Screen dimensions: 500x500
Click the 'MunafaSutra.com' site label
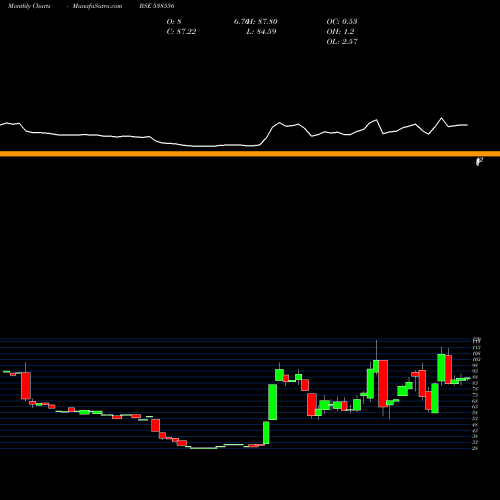pyautogui.click(x=97, y=6)
